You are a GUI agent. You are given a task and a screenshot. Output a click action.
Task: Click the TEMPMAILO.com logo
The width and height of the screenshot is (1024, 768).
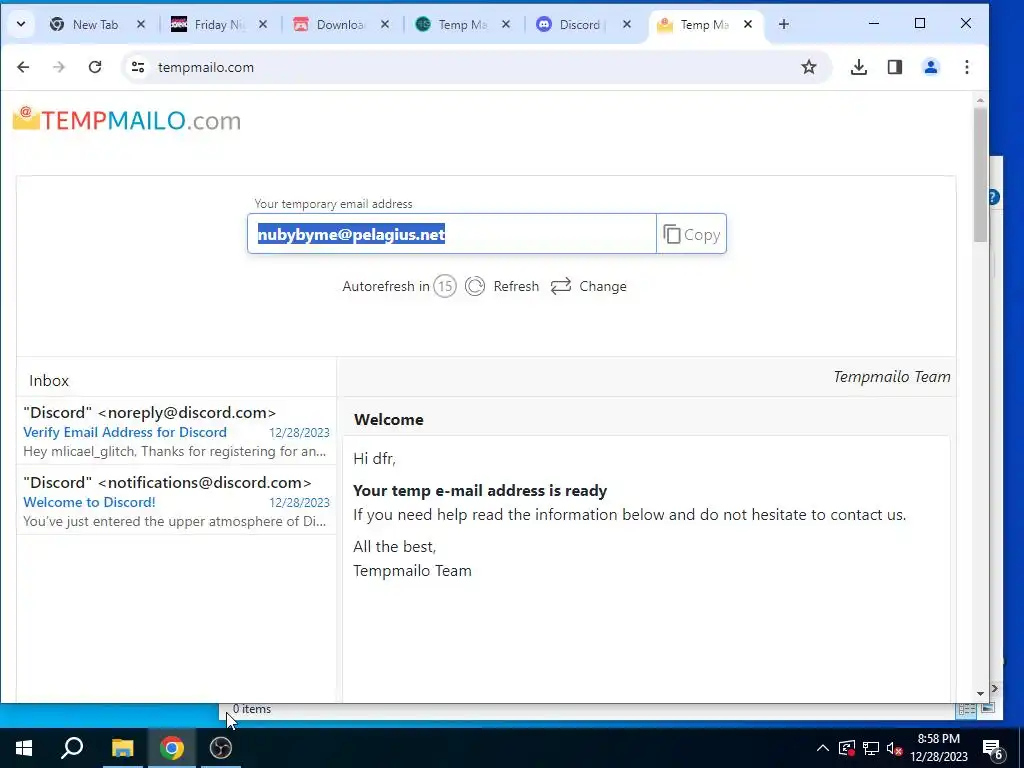pyautogui.click(x=127, y=120)
